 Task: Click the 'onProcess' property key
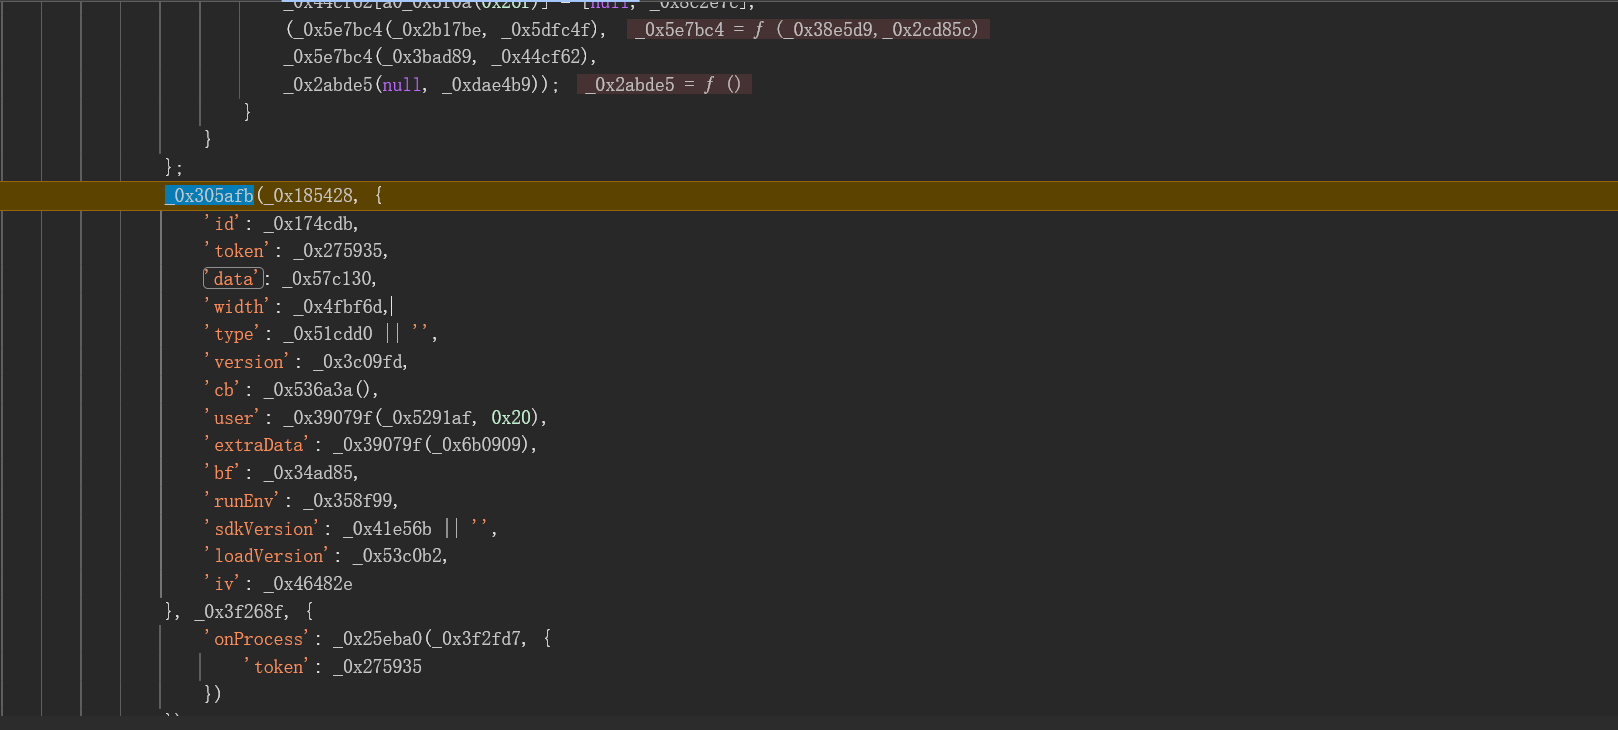click(x=258, y=639)
